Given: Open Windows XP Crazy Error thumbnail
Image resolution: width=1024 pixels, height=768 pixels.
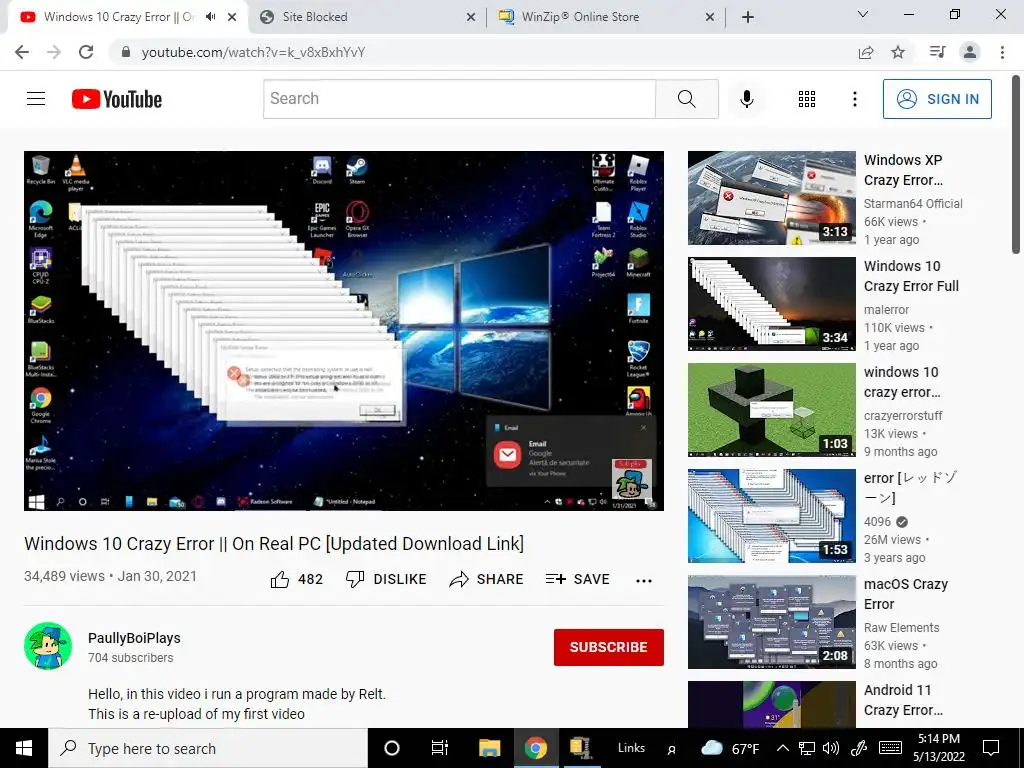Looking at the screenshot, I should point(772,198).
